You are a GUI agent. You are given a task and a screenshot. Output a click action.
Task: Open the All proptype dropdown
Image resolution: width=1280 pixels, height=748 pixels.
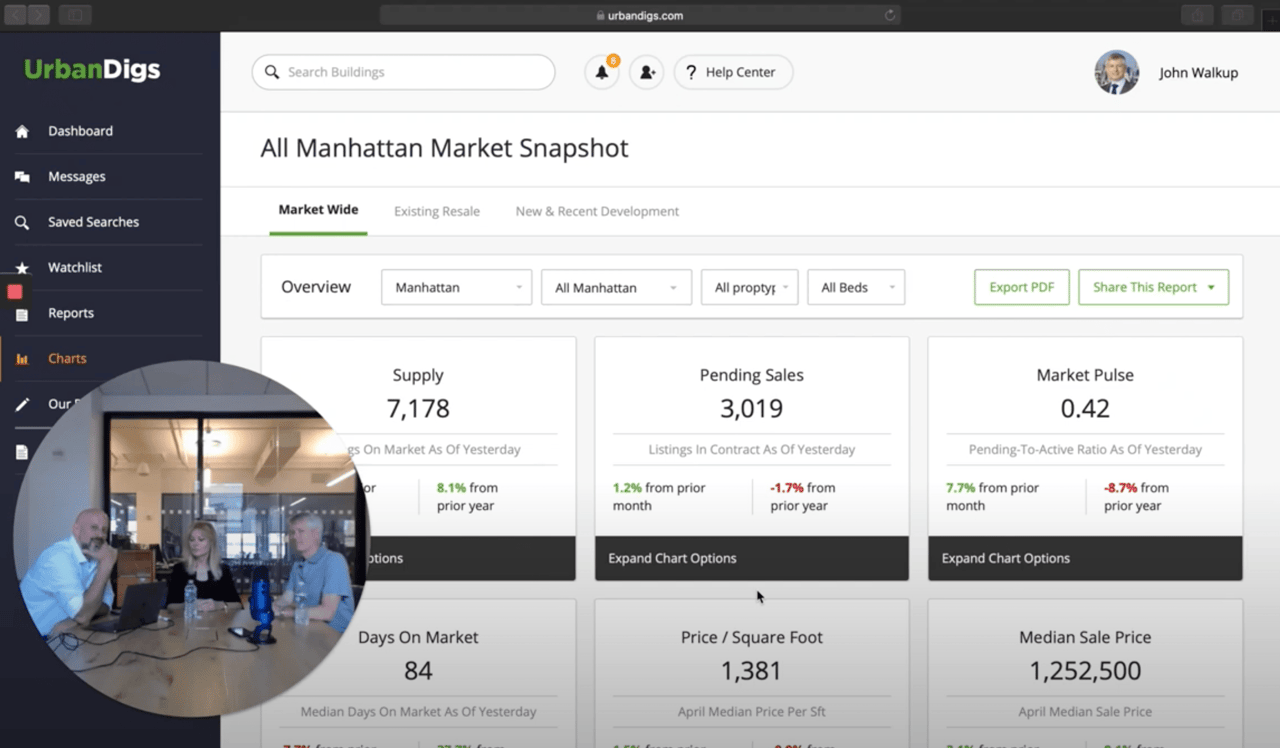click(x=750, y=287)
